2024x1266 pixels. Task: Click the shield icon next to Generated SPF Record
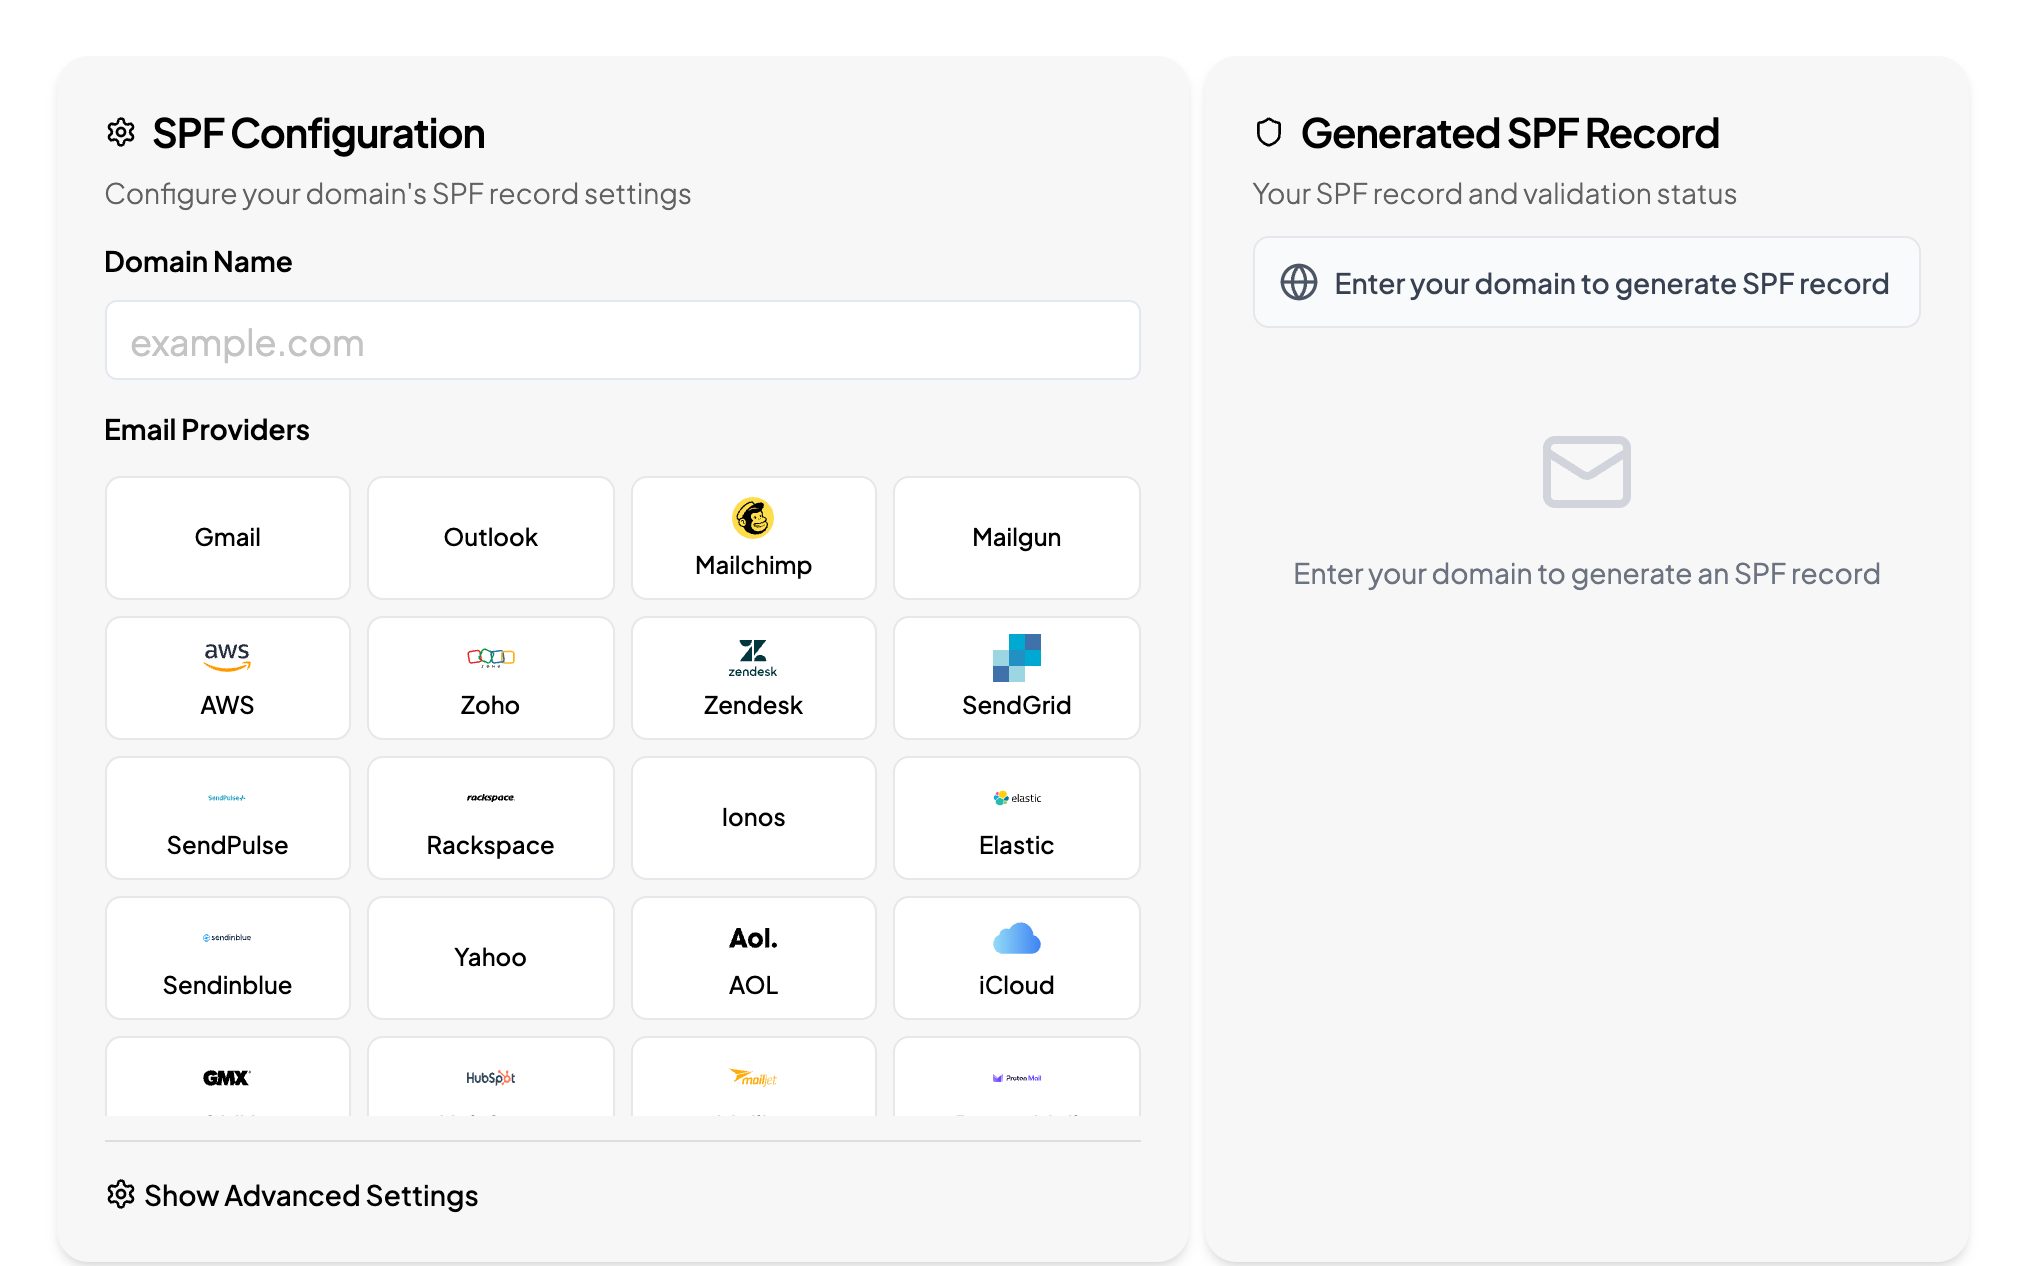pos(1269,132)
